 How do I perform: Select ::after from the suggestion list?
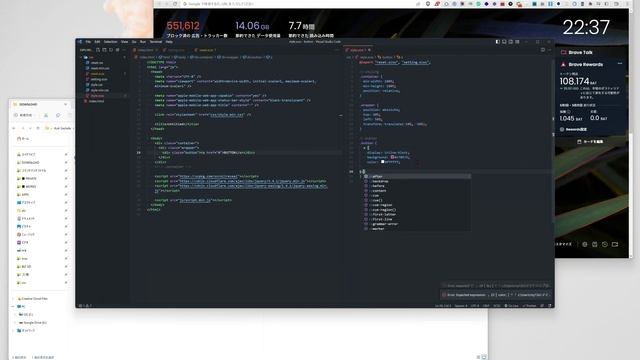coord(416,176)
